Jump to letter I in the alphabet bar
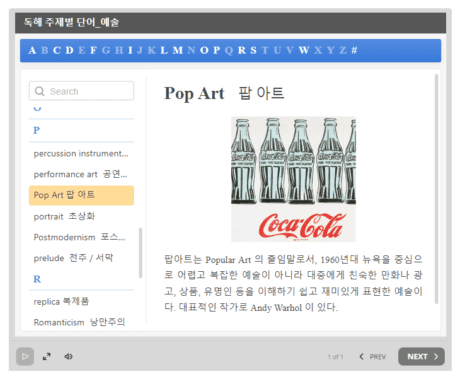This screenshot has height=379, width=460. [130, 50]
